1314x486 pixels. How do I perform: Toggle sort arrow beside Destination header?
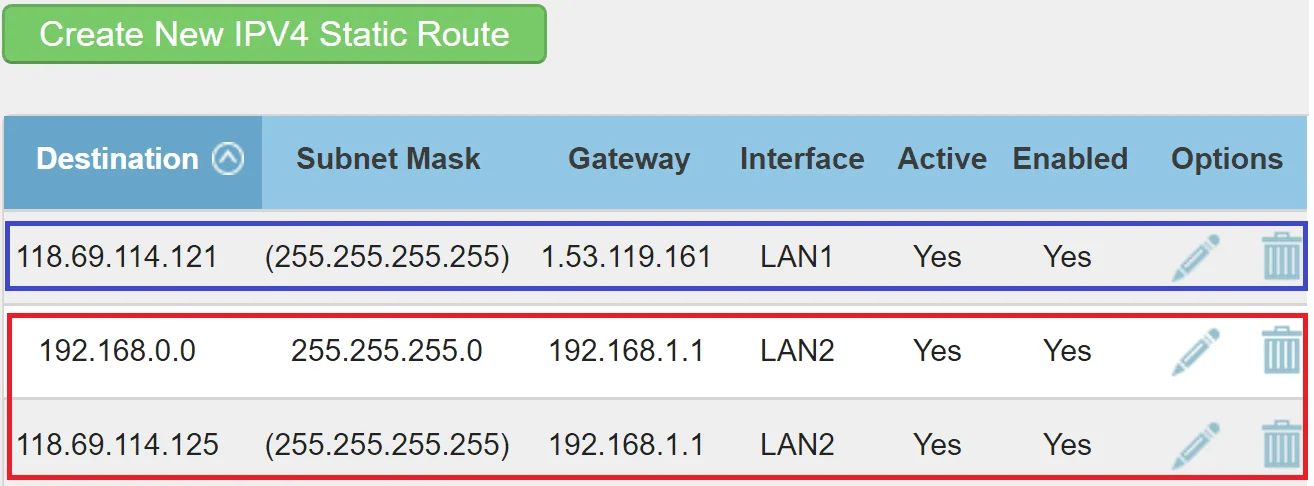[x=228, y=159]
